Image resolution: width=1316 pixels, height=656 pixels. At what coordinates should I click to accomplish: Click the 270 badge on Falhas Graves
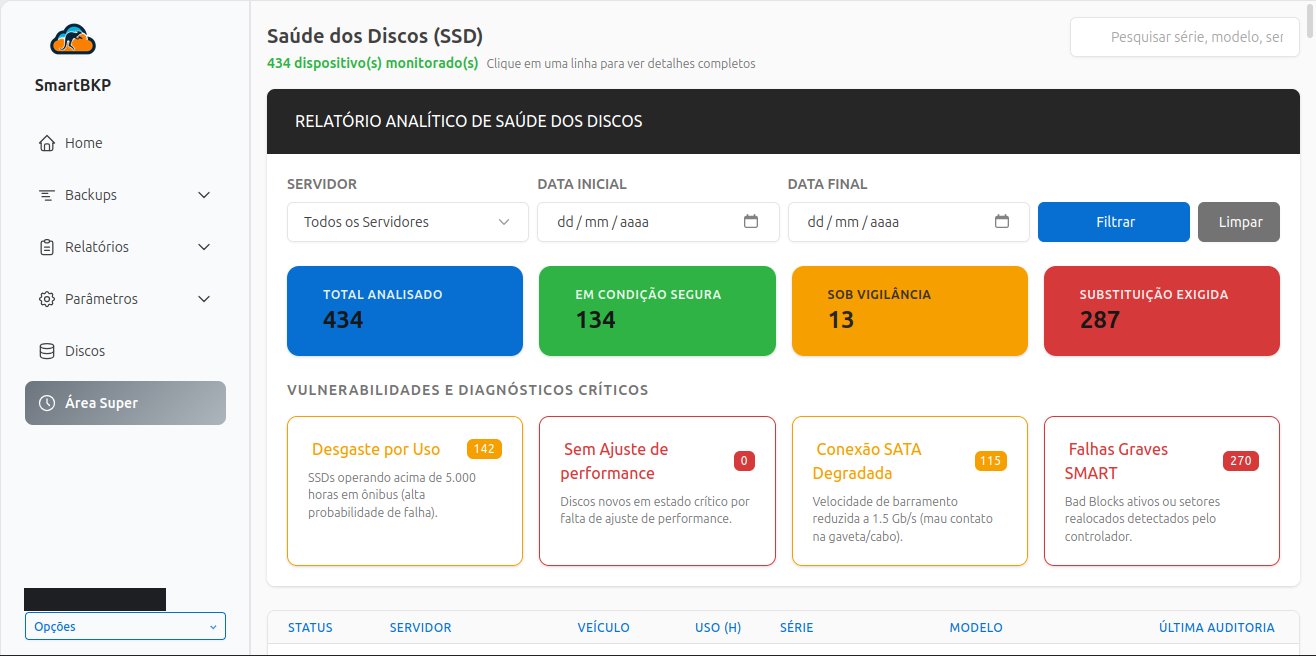pyautogui.click(x=1241, y=461)
